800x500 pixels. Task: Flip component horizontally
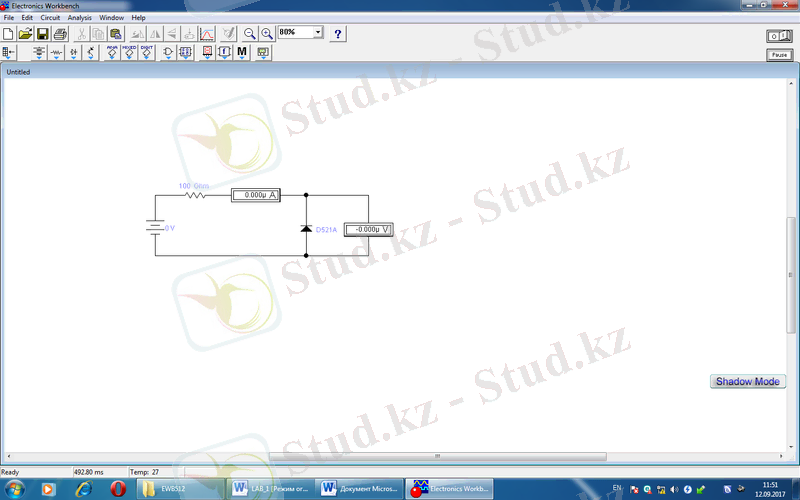[155, 34]
